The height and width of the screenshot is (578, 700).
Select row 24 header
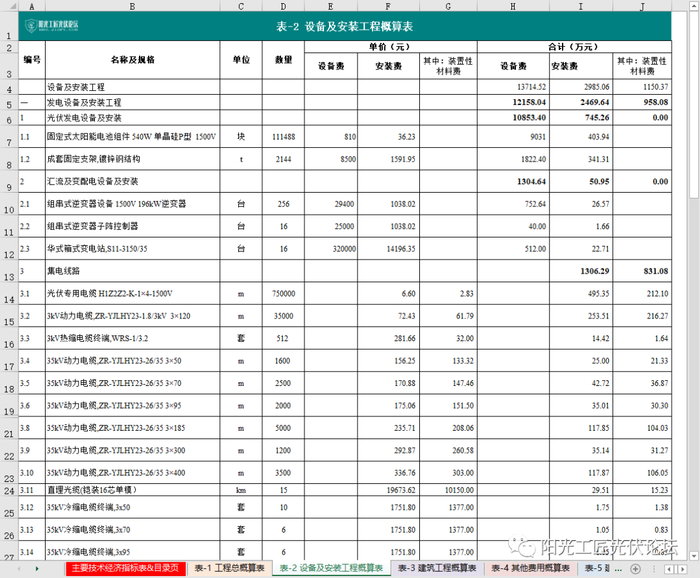[x=9, y=490]
